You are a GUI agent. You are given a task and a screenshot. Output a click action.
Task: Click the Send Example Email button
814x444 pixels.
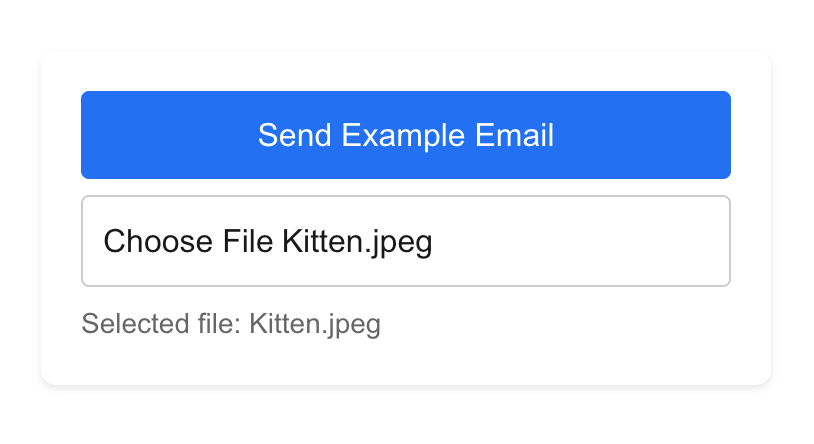pyautogui.click(x=405, y=135)
